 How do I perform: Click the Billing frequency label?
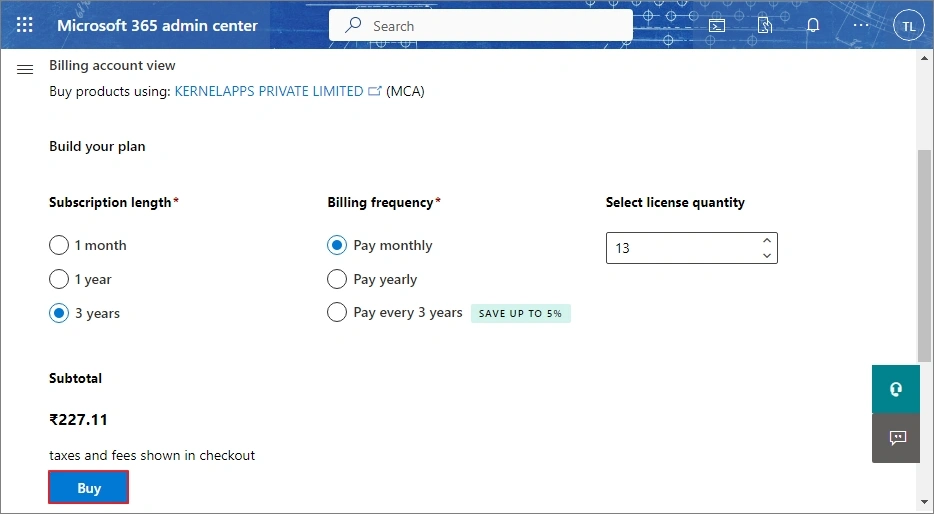pyautogui.click(x=380, y=203)
